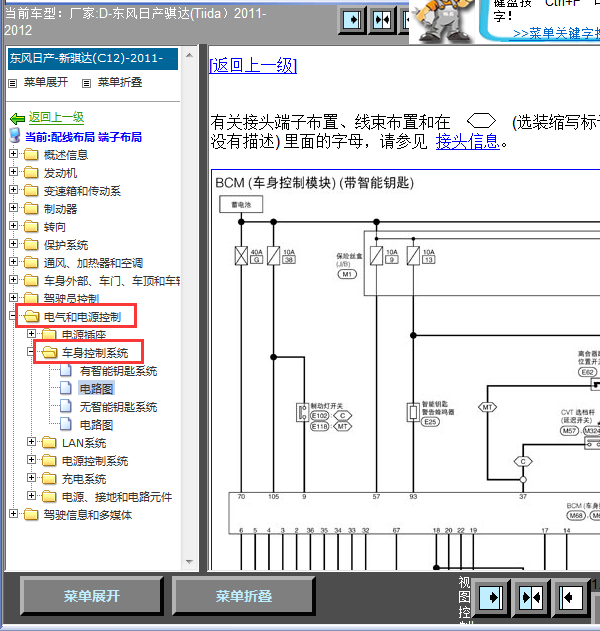Viewport: 600px width, 631px height.
Task: Click the top inward-arrows view control icon
Action: [382, 20]
